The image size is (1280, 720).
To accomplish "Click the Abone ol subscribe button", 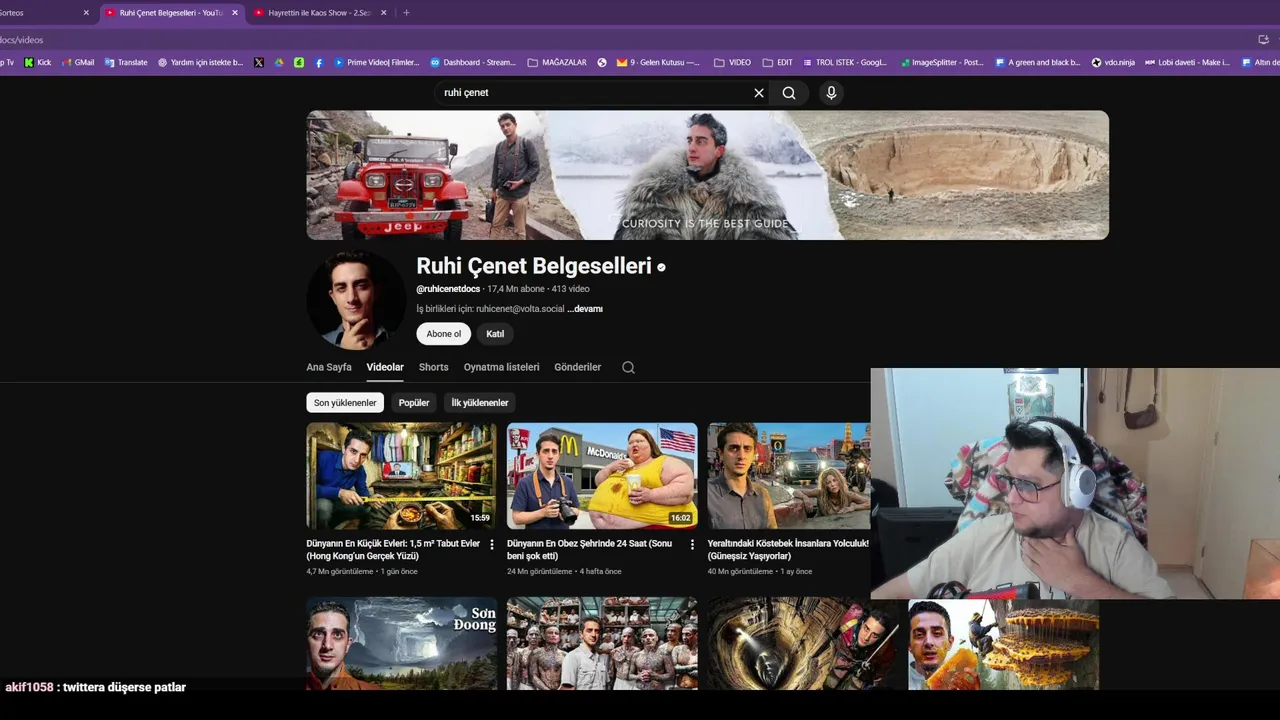I will 444,334.
